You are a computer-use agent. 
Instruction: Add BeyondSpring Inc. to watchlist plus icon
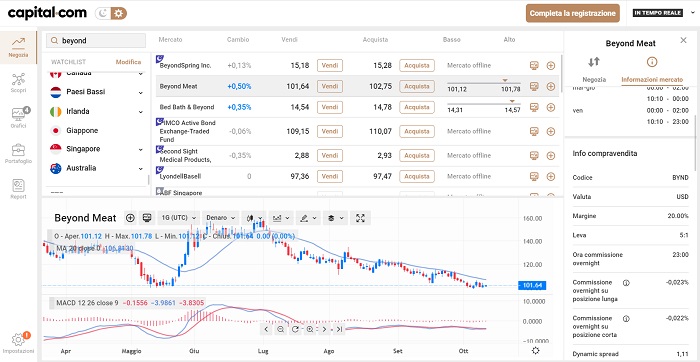pos(550,66)
